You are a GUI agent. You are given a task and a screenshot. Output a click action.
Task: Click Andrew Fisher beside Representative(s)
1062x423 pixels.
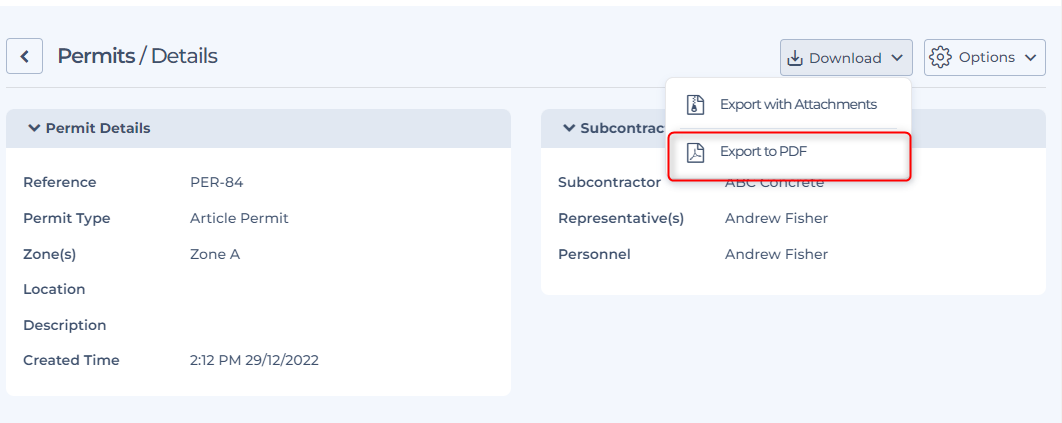coord(776,218)
